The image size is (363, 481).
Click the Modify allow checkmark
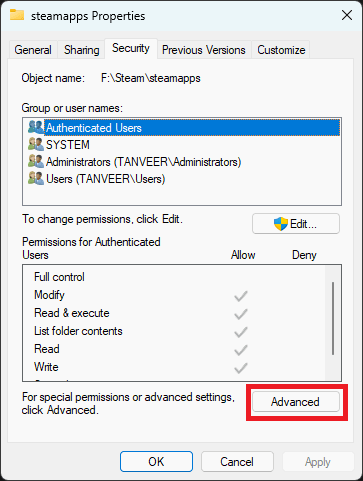pyautogui.click(x=241, y=296)
